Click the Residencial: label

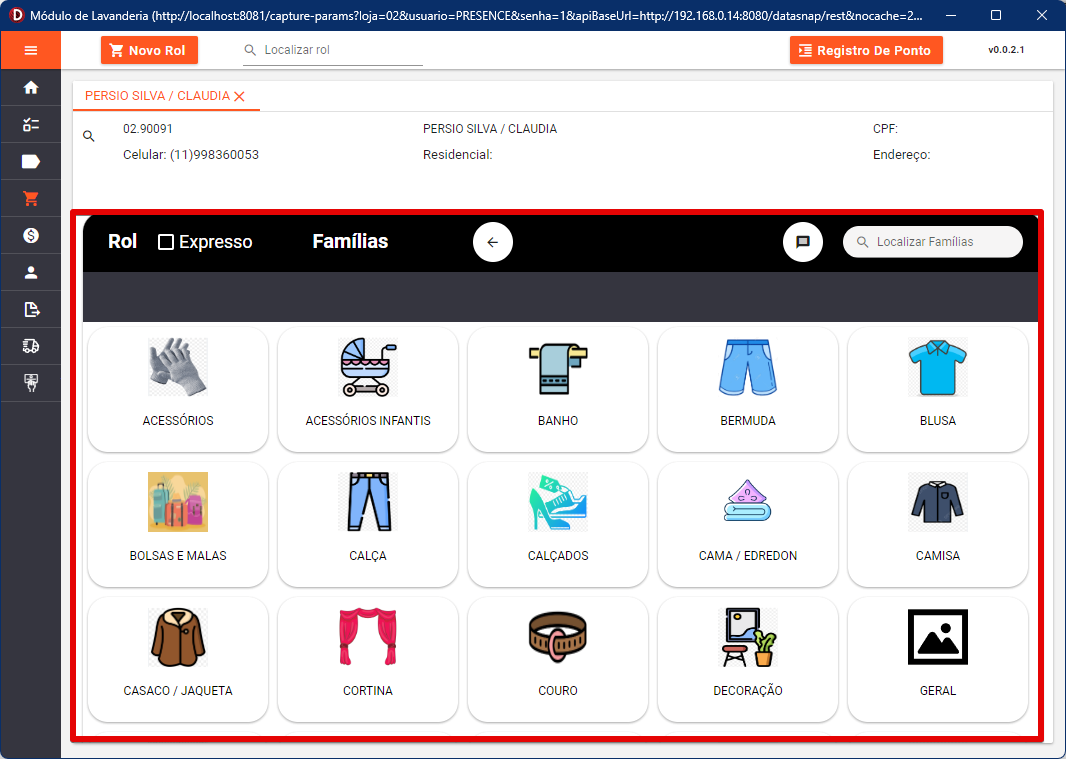(458, 154)
